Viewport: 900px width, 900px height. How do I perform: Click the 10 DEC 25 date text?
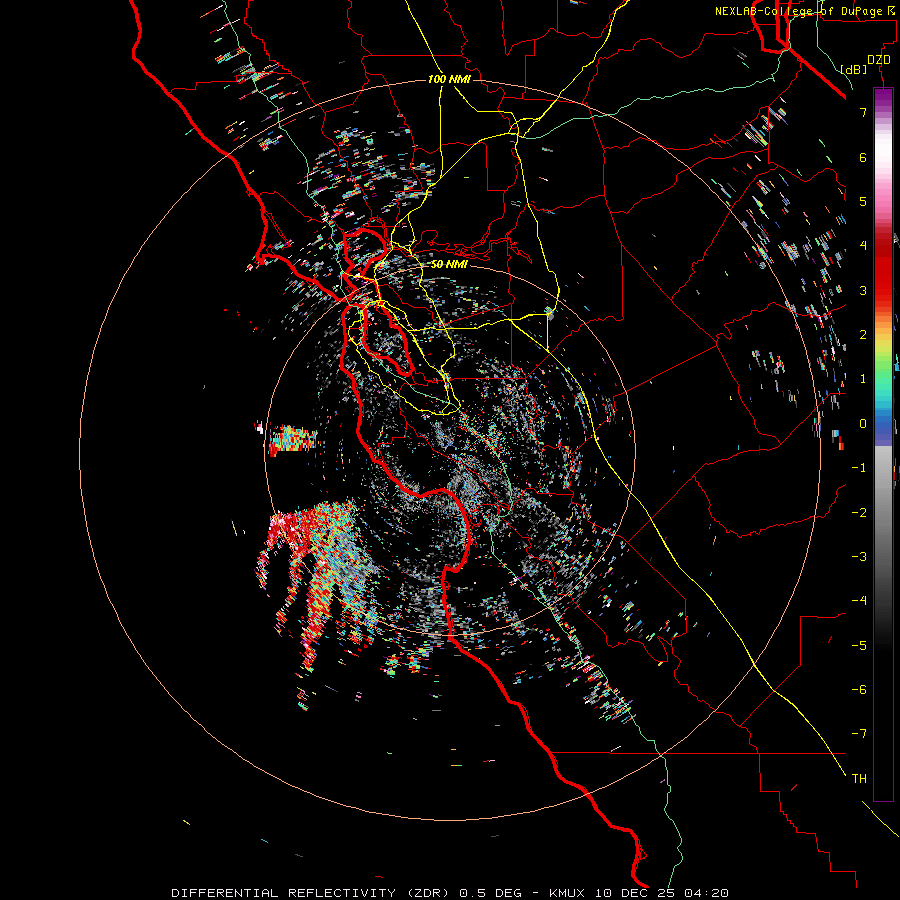pos(635,893)
